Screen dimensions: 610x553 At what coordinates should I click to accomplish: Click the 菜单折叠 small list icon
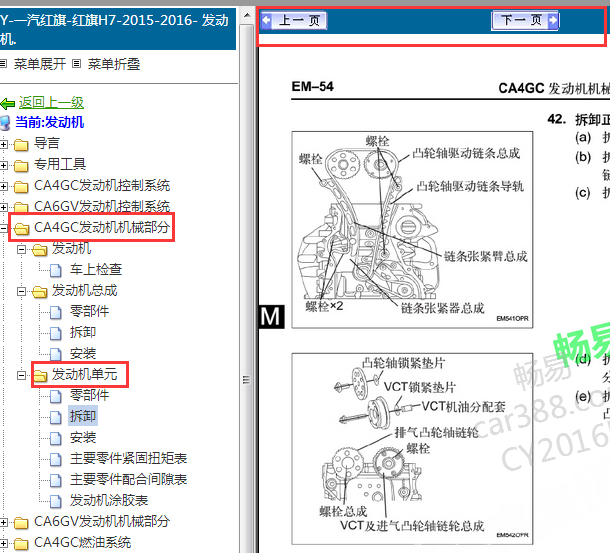pyautogui.click(x=77, y=63)
